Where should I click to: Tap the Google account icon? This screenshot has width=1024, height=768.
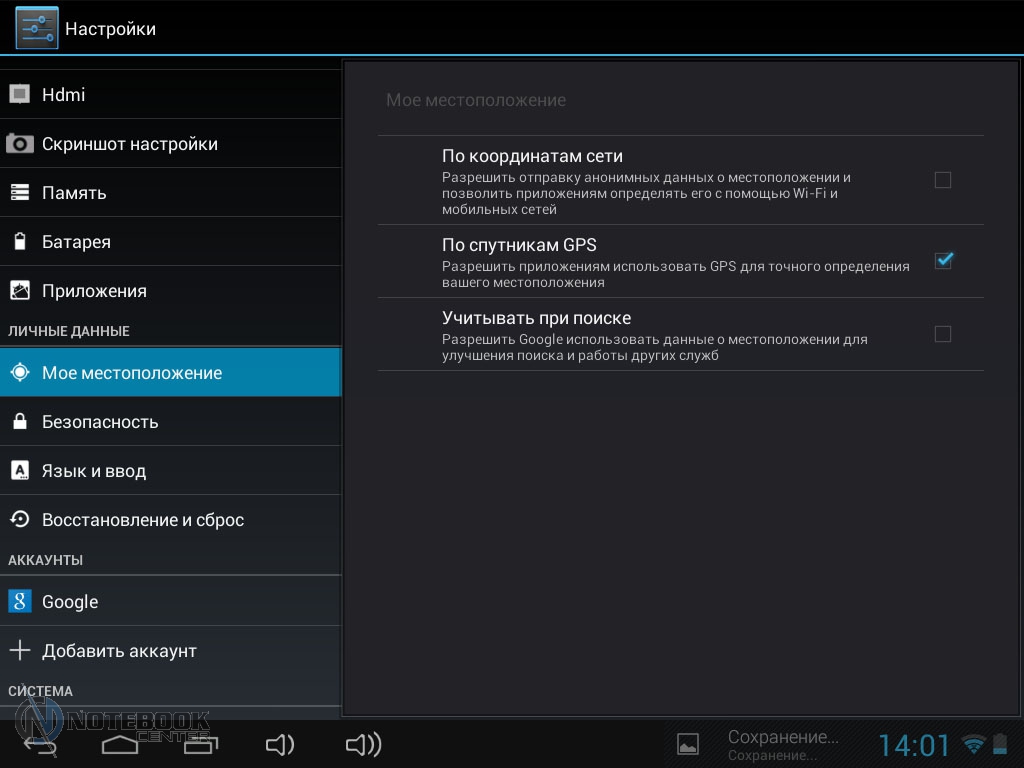coord(20,601)
